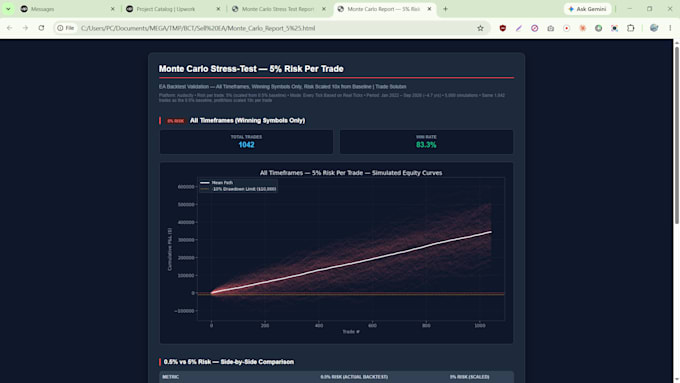Screen dimensions: 680x383
Task: View File site information chip
Action: point(66,28)
